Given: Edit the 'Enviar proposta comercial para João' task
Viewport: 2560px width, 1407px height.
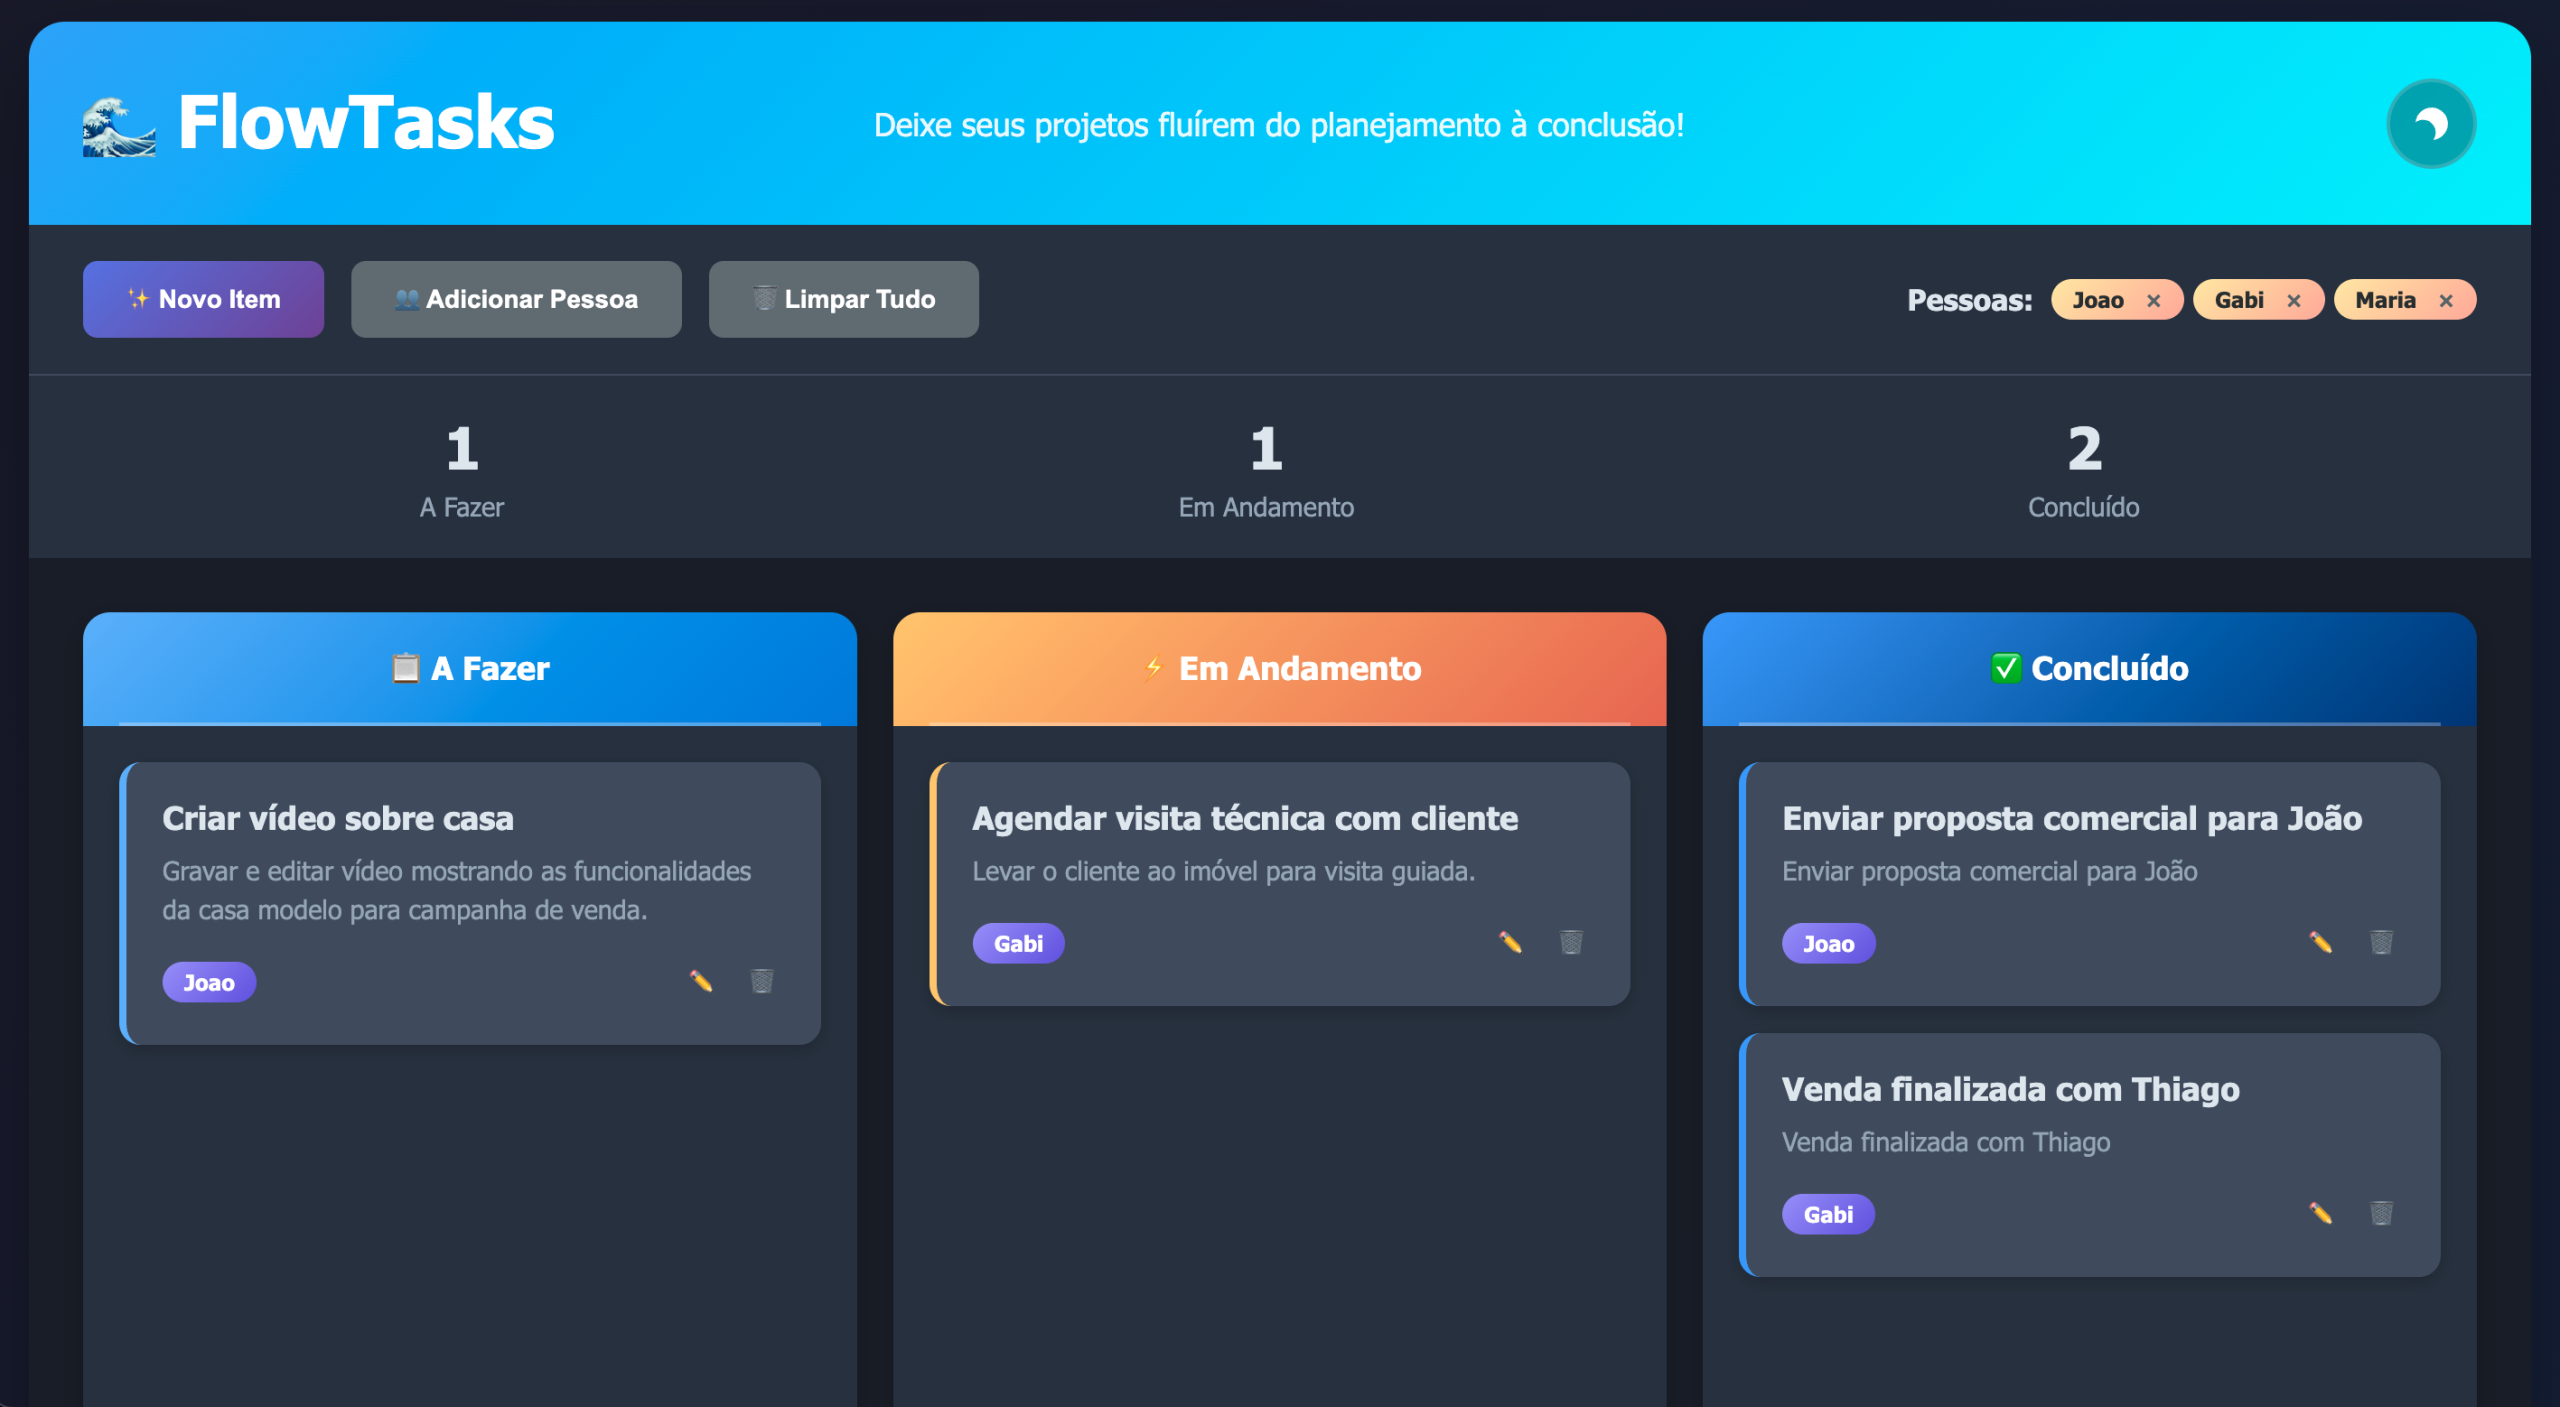Looking at the screenshot, I should pos(2320,942).
